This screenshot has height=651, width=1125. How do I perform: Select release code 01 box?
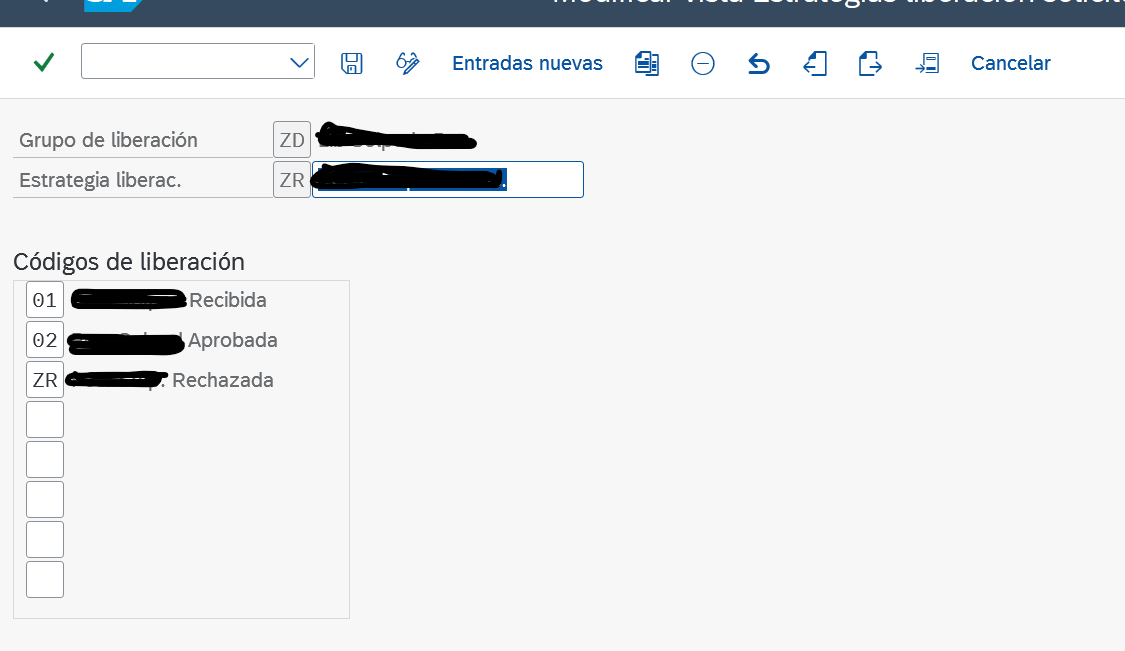pos(45,300)
